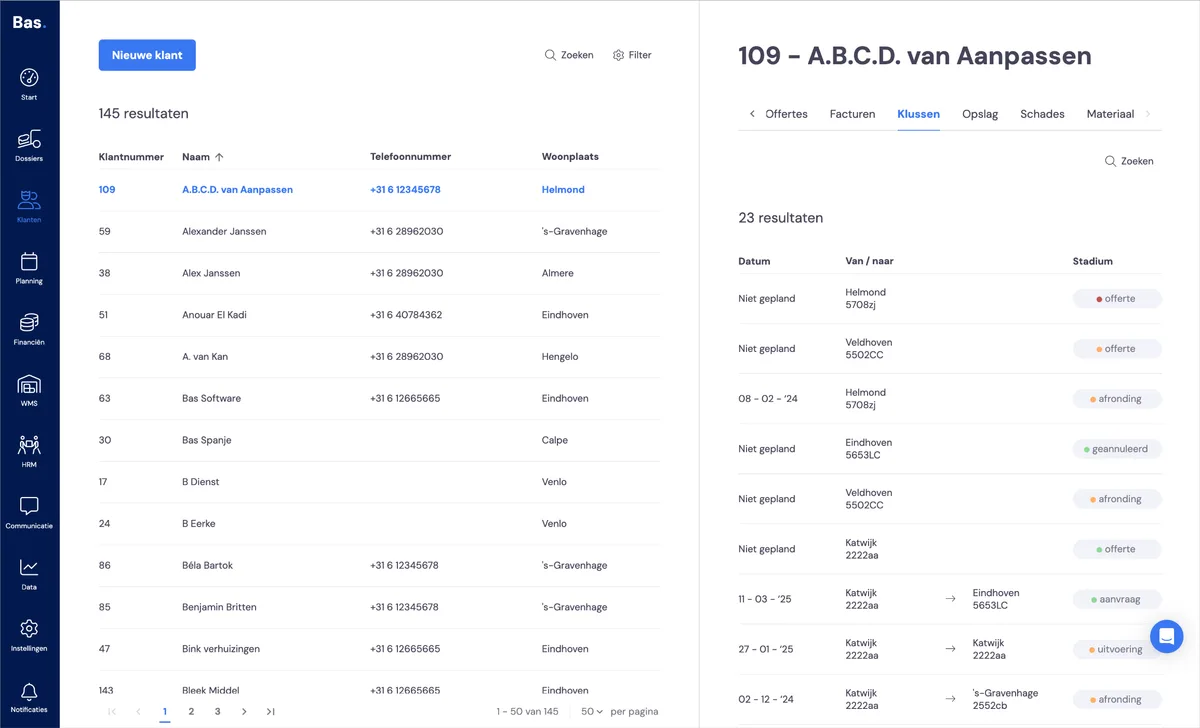Click the Telefoonnummer column header
This screenshot has width=1200, height=728.
click(410, 157)
